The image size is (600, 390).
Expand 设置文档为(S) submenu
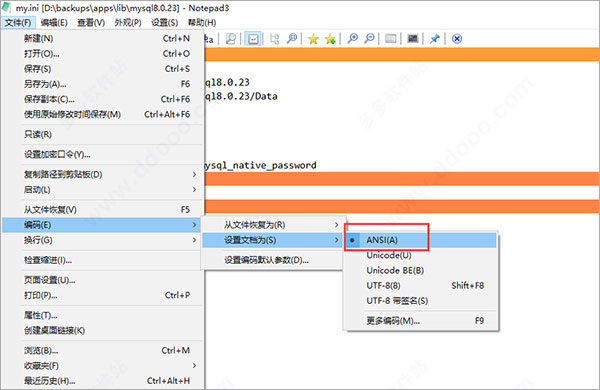[272, 240]
